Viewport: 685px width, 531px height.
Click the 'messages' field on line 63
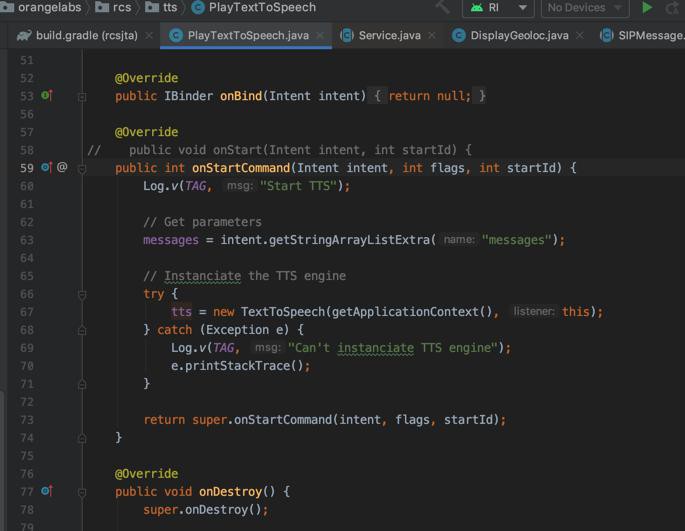[x=171, y=240]
